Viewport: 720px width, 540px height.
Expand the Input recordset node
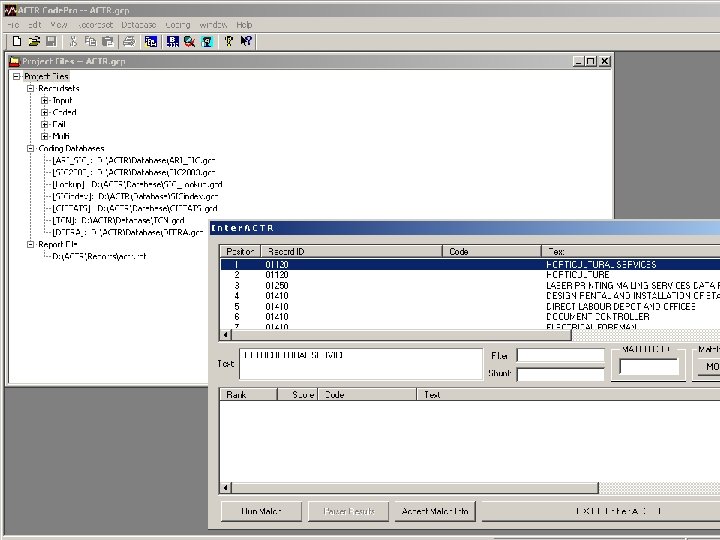[45, 100]
